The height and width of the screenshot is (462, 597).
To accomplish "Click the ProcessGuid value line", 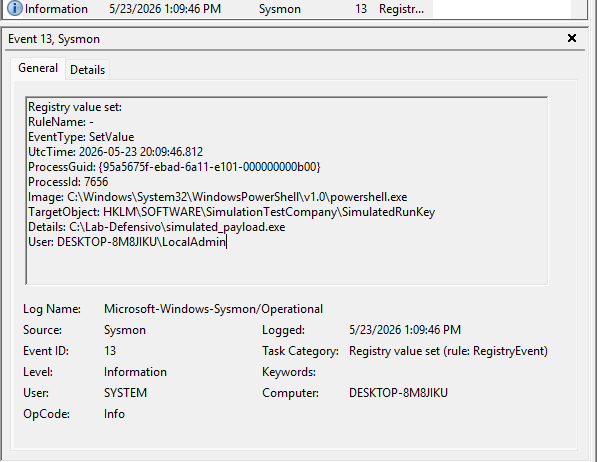I will coord(174,167).
